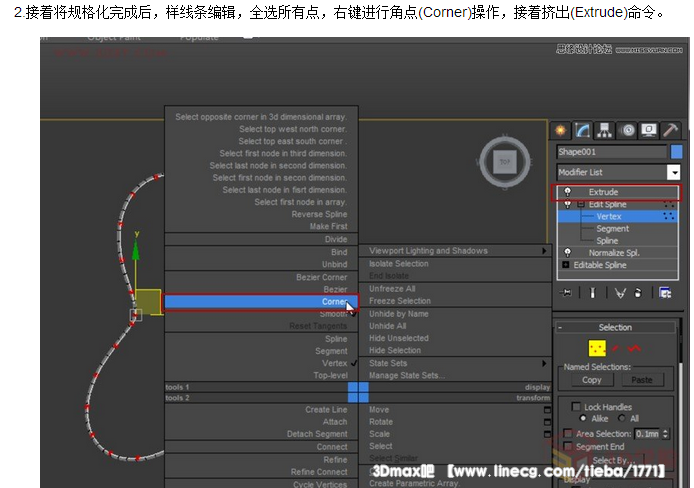
Task: Click the Pin Stack icon
Action: click(x=567, y=293)
